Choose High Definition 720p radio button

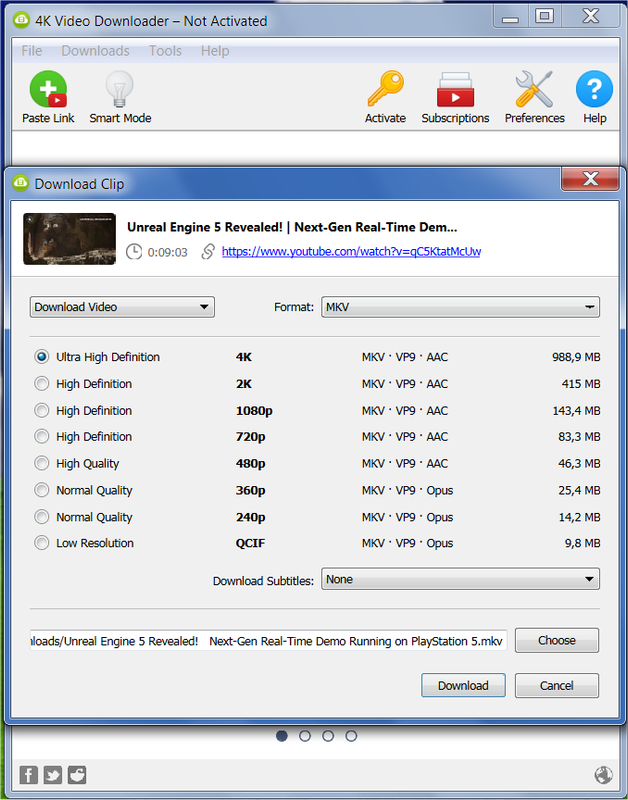click(x=42, y=437)
